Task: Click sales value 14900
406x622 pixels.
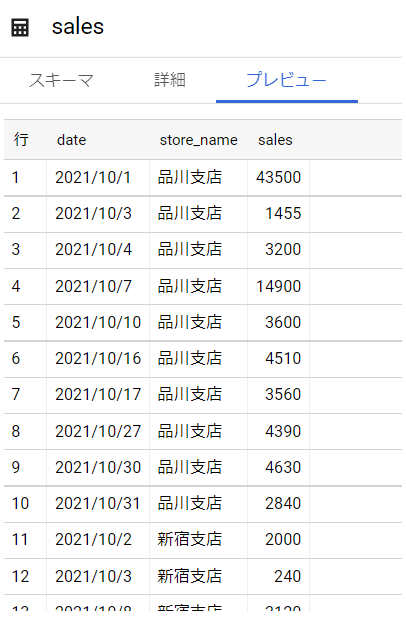Action: [279, 286]
